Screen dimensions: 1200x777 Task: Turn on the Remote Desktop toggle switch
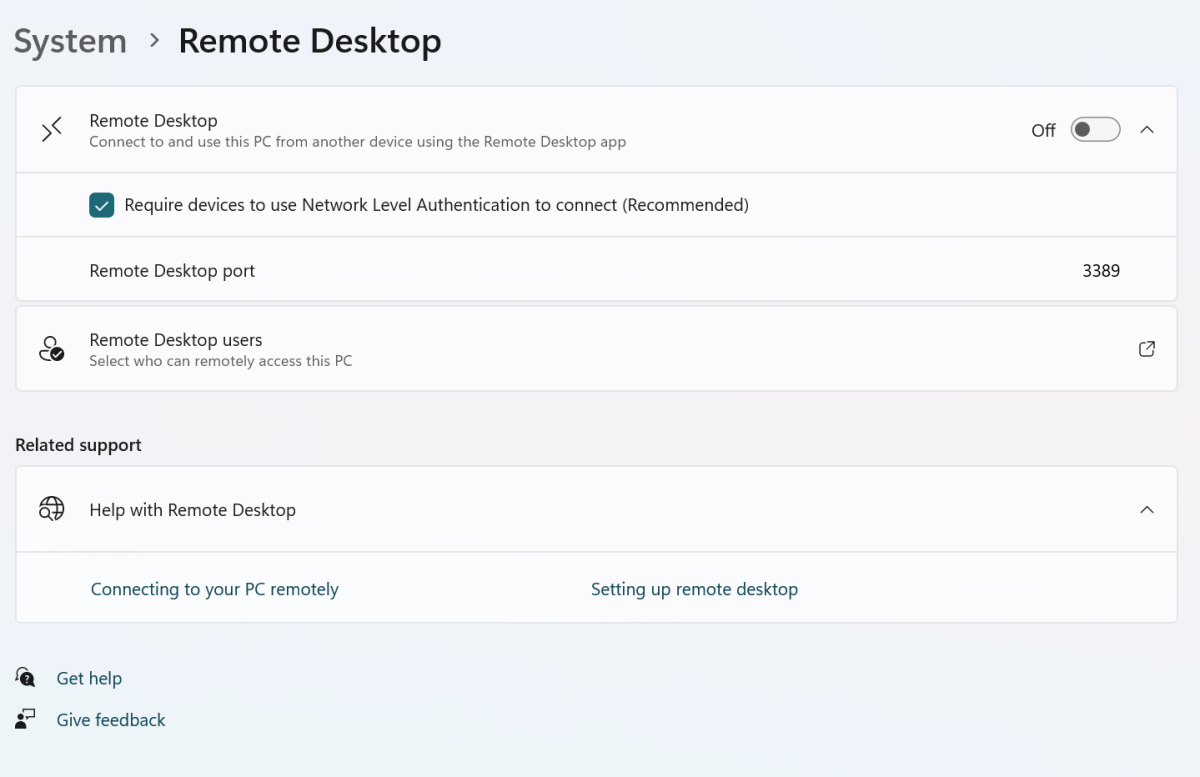[x=1095, y=130]
